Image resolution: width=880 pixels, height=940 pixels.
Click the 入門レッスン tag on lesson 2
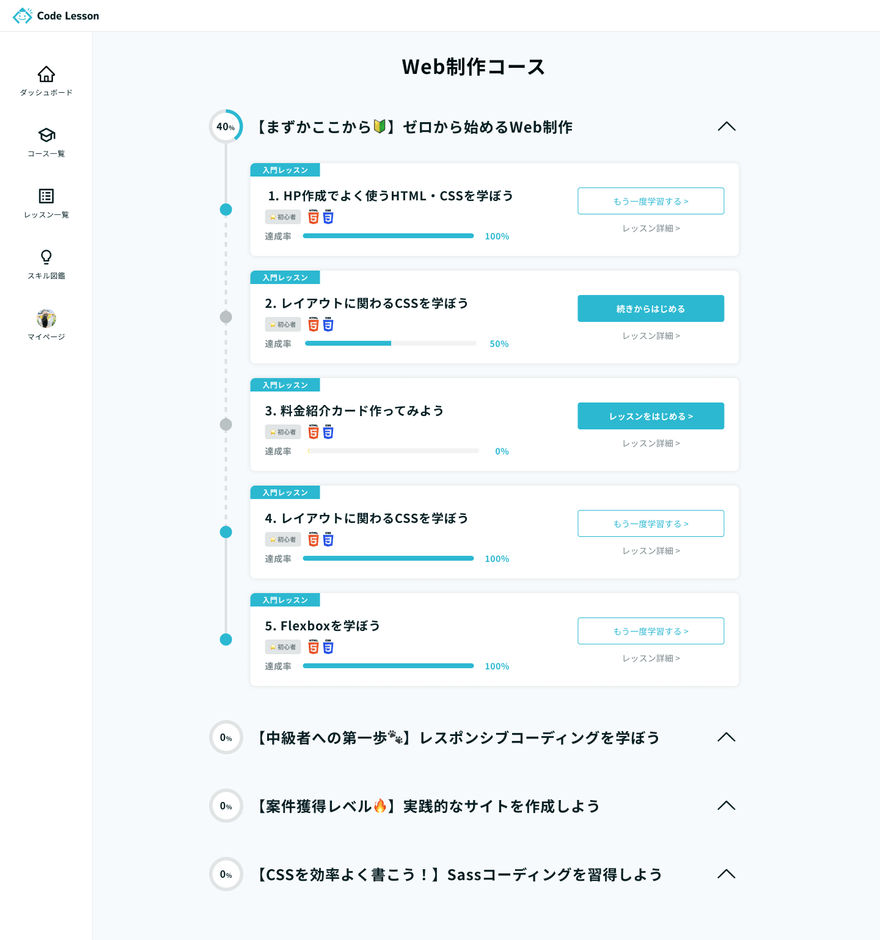(285, 277)
